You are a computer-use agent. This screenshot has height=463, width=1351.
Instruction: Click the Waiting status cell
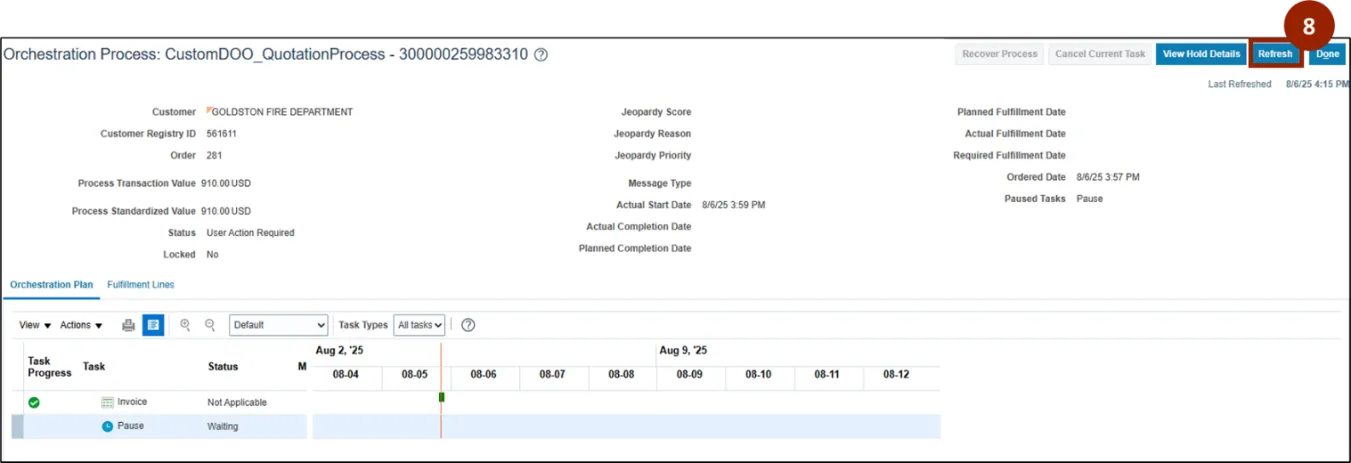coord(223,426)
